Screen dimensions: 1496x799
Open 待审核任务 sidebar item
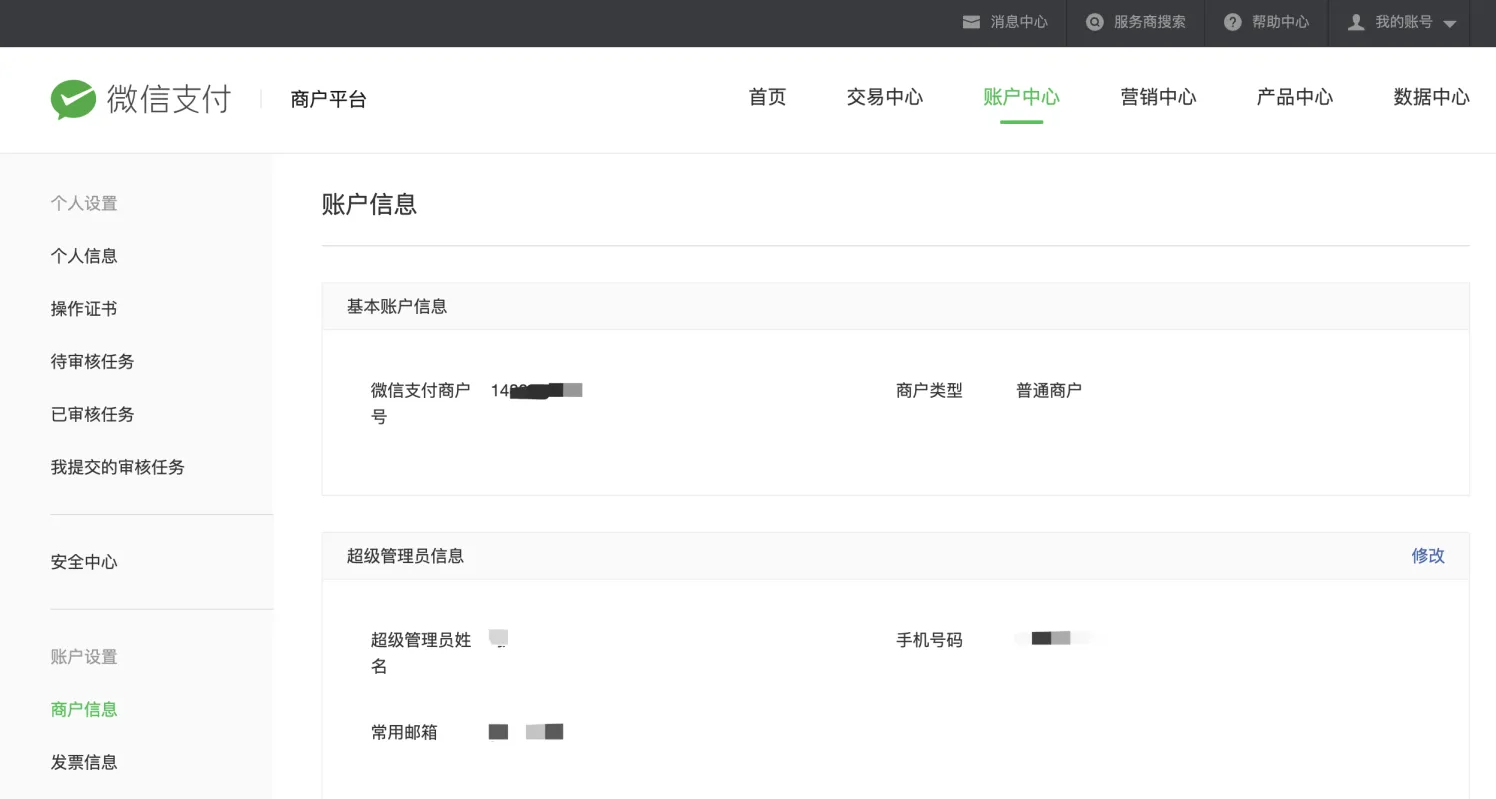point(92,362)
